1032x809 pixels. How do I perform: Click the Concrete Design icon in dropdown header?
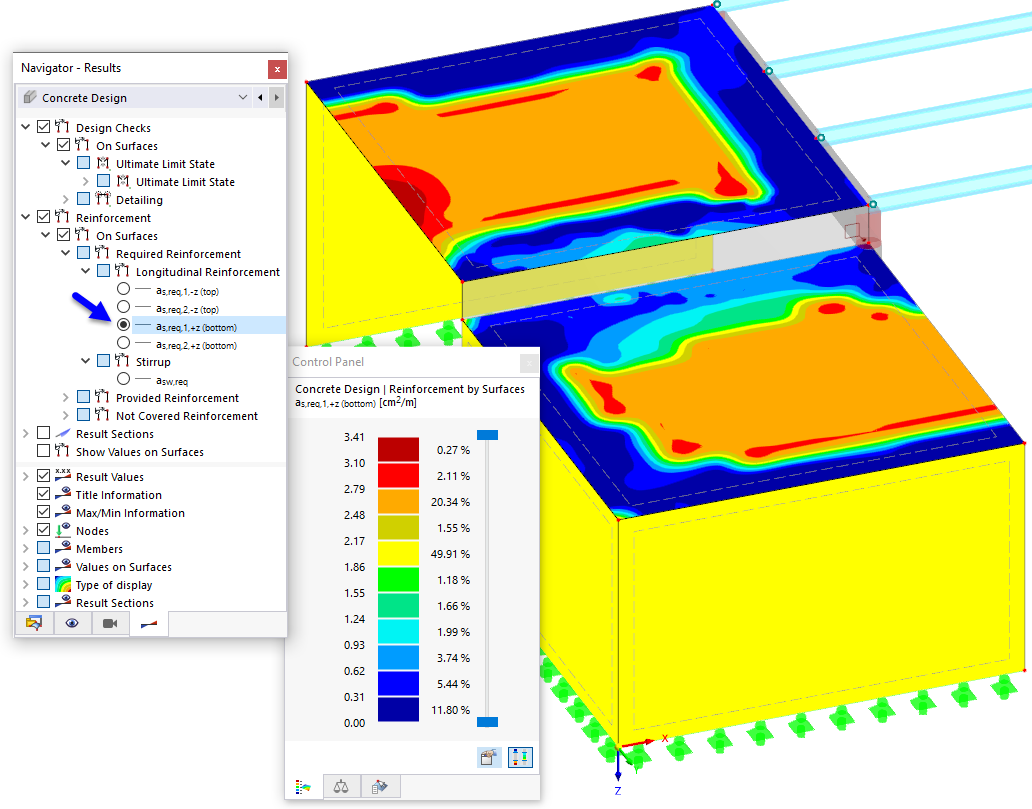(x=30, y=97)
